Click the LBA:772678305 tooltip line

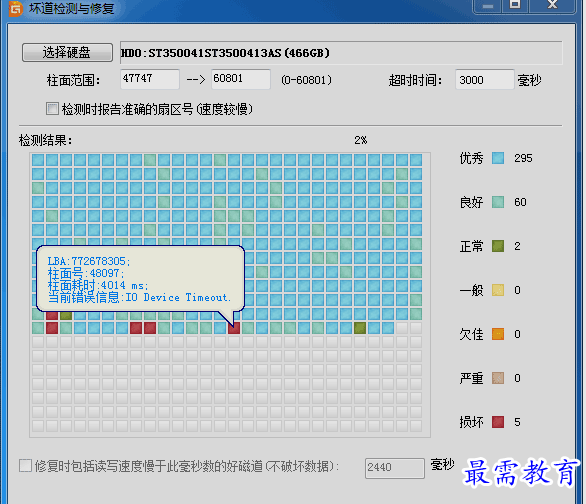[89, 261]
